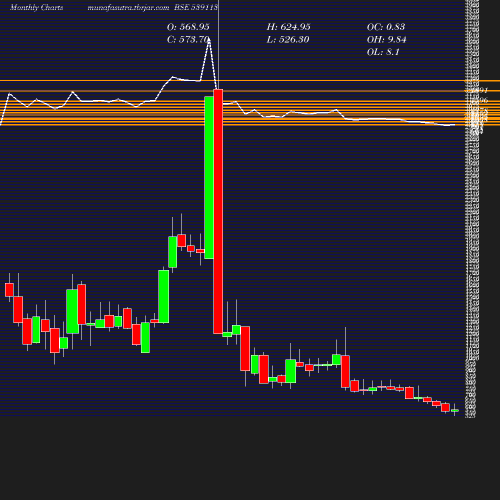Click the highest peak of the white line
Viewport: 500px width, 500px height.
point(209,40)
